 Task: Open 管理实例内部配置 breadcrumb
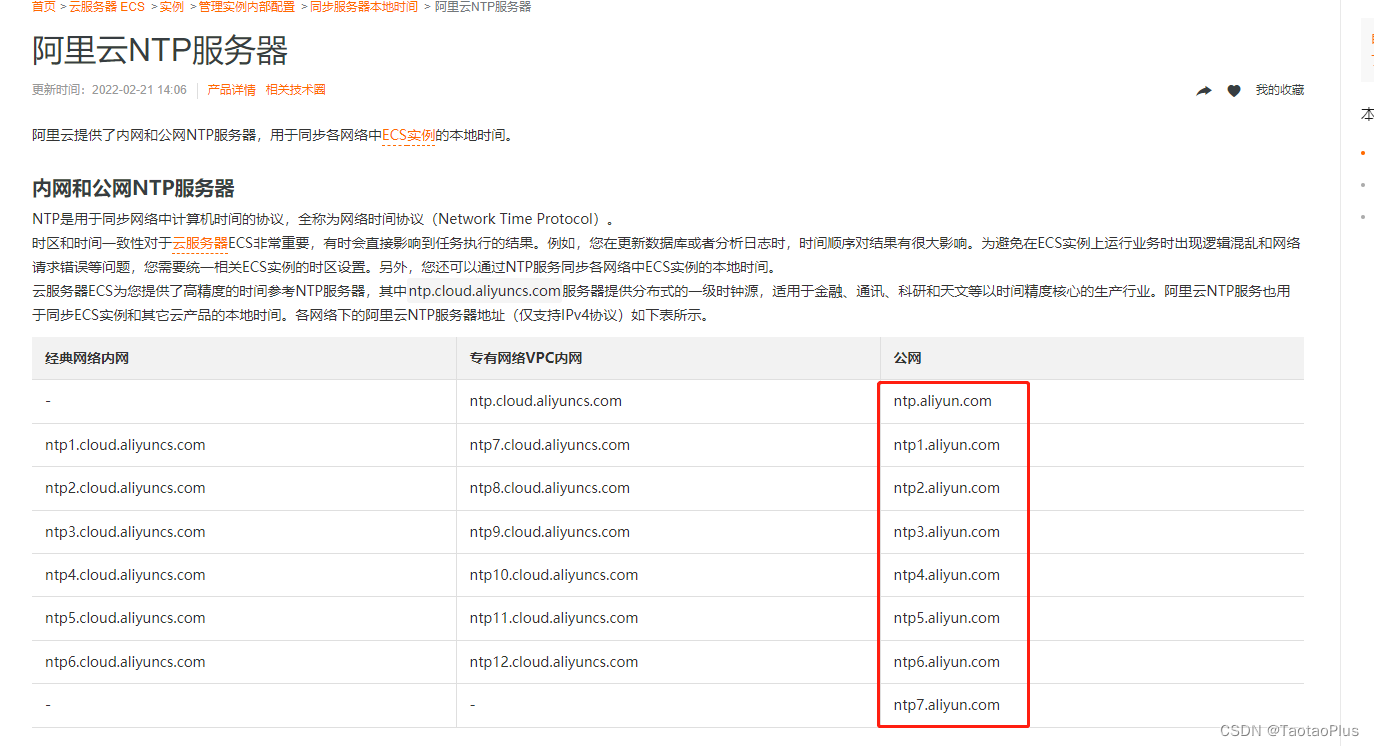click(x=247, y=7)
